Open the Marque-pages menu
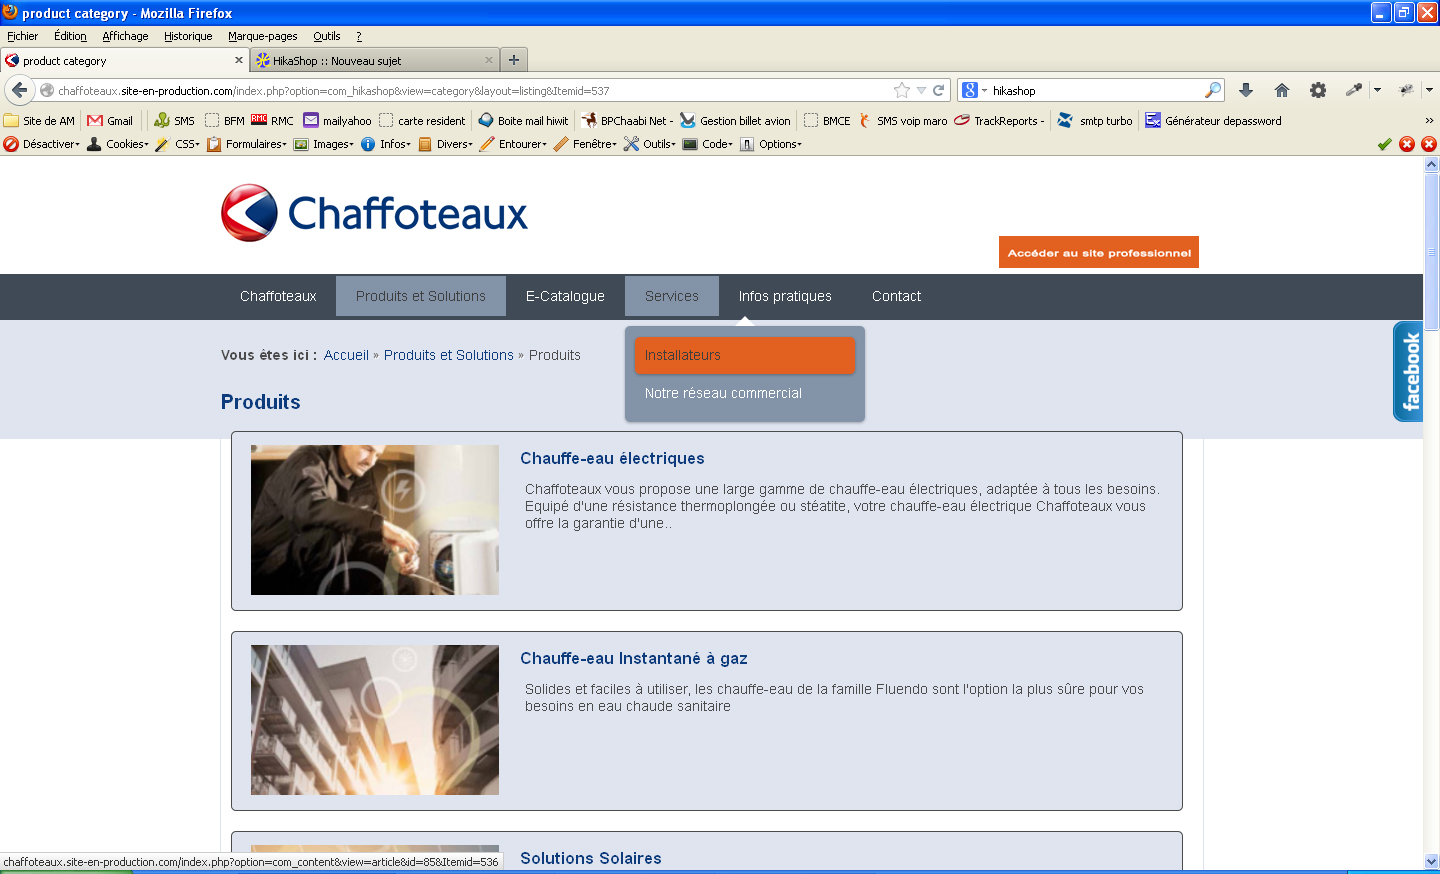 (x=262, y=36)
